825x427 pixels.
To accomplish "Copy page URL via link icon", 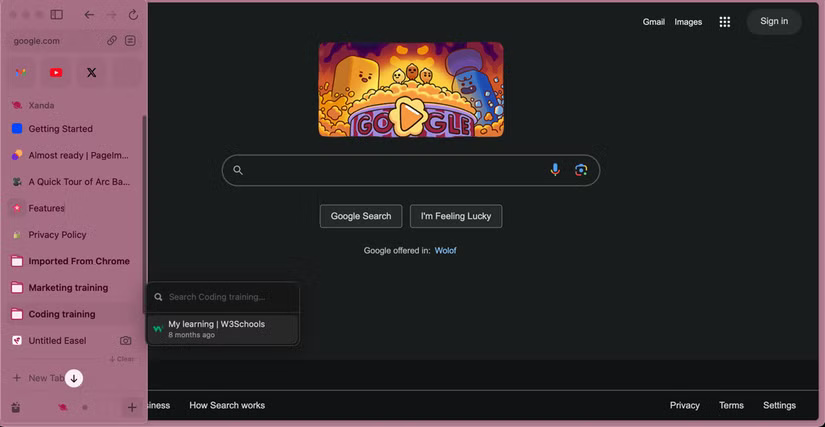I will click(112, 40).
